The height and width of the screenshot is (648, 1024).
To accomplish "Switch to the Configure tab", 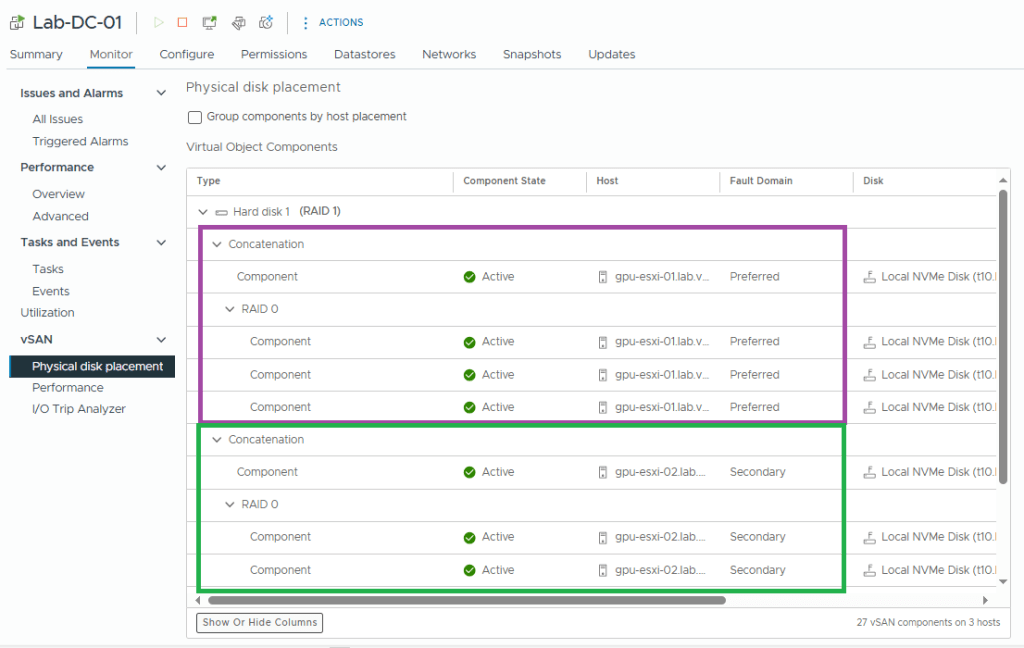I will 186,54.
